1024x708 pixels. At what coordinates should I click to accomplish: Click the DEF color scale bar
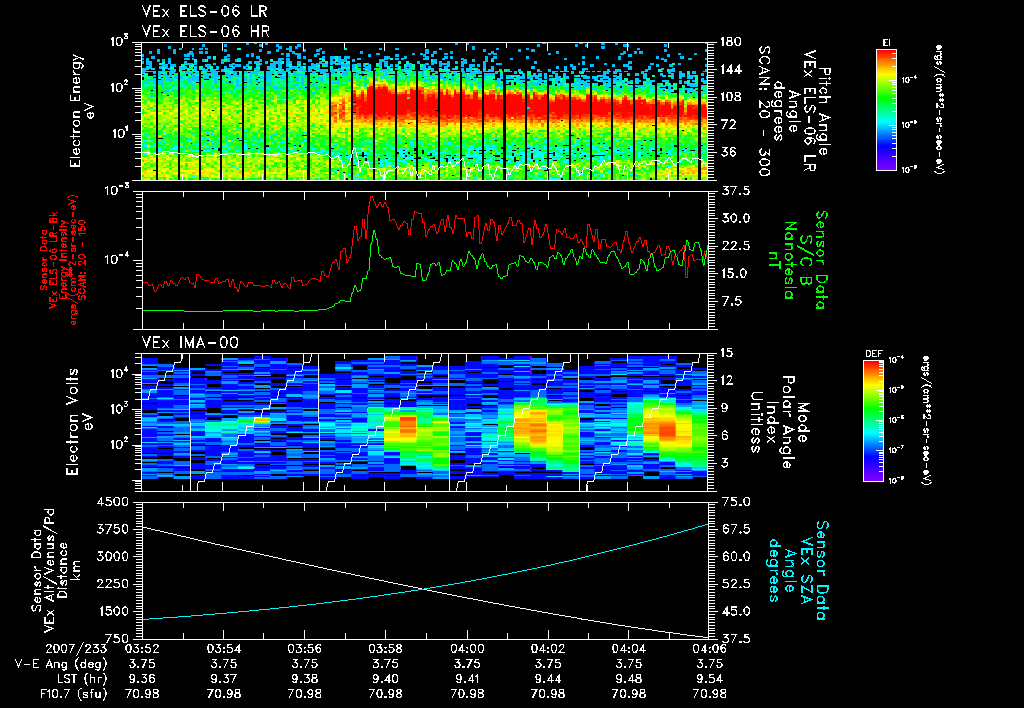pyautogui.click(x=873, y=421)
